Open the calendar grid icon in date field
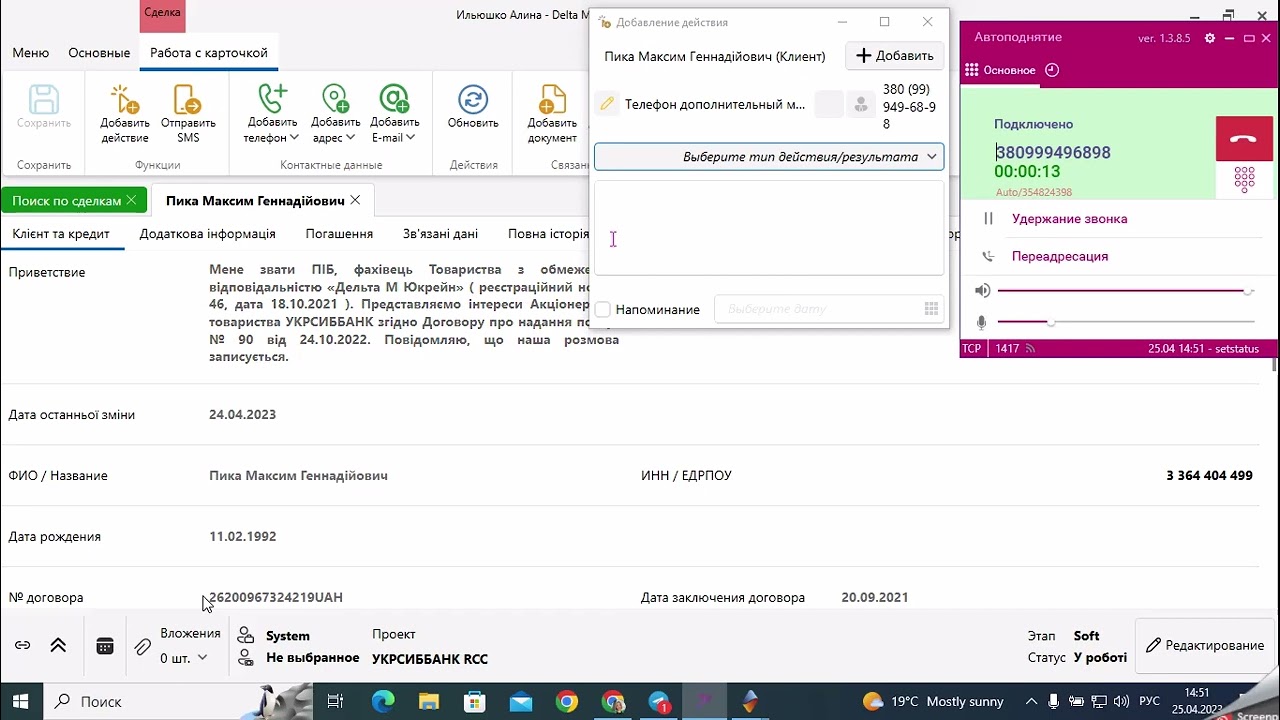This screenshot has width=1280, height=720. coord(931,309)
